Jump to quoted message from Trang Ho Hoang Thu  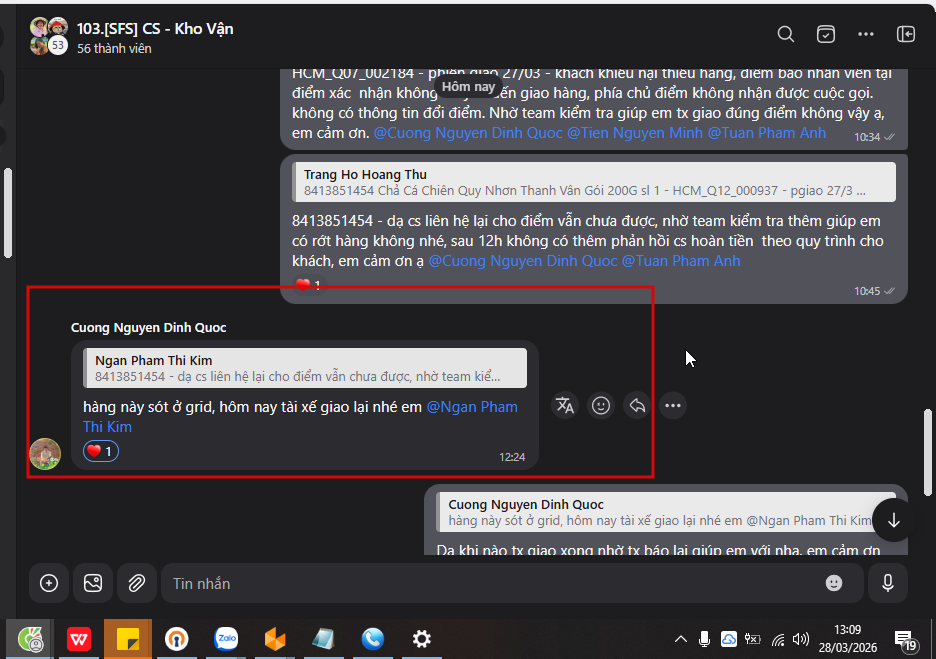pos(594,182)
